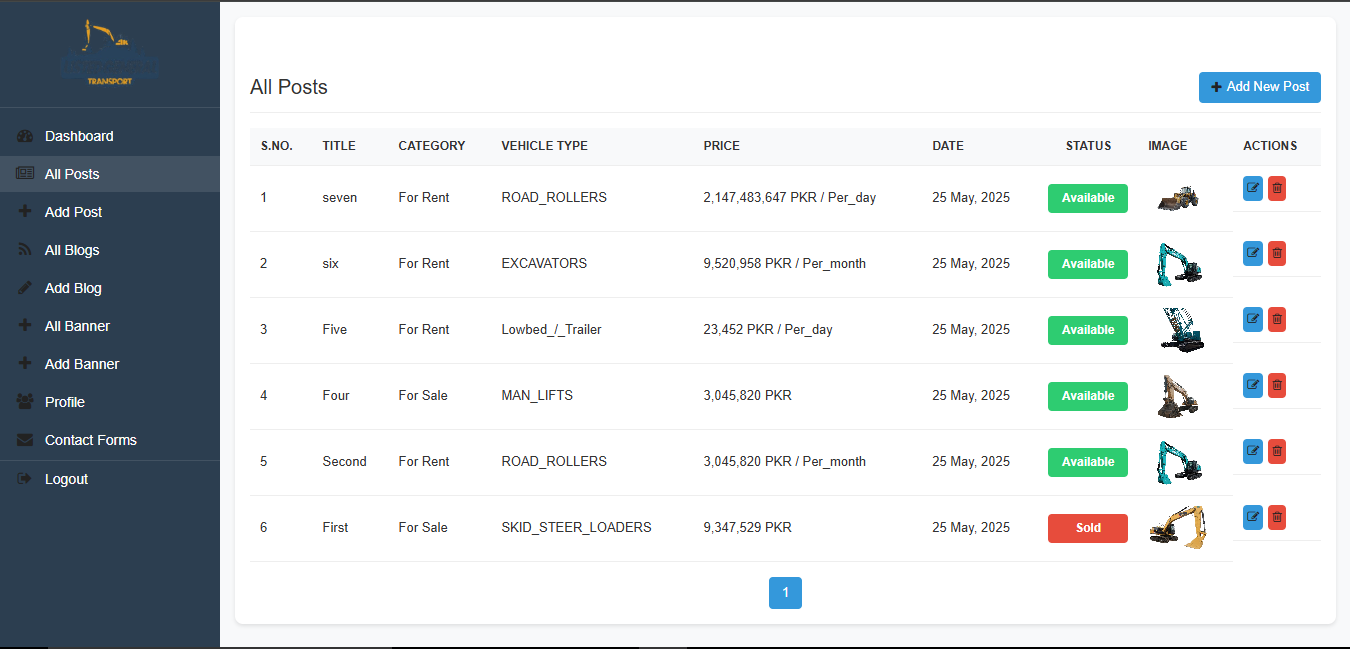Viewport: 1350px width, 649px height.
Task: Go to pagination page 1
Action: click(785, 593)
